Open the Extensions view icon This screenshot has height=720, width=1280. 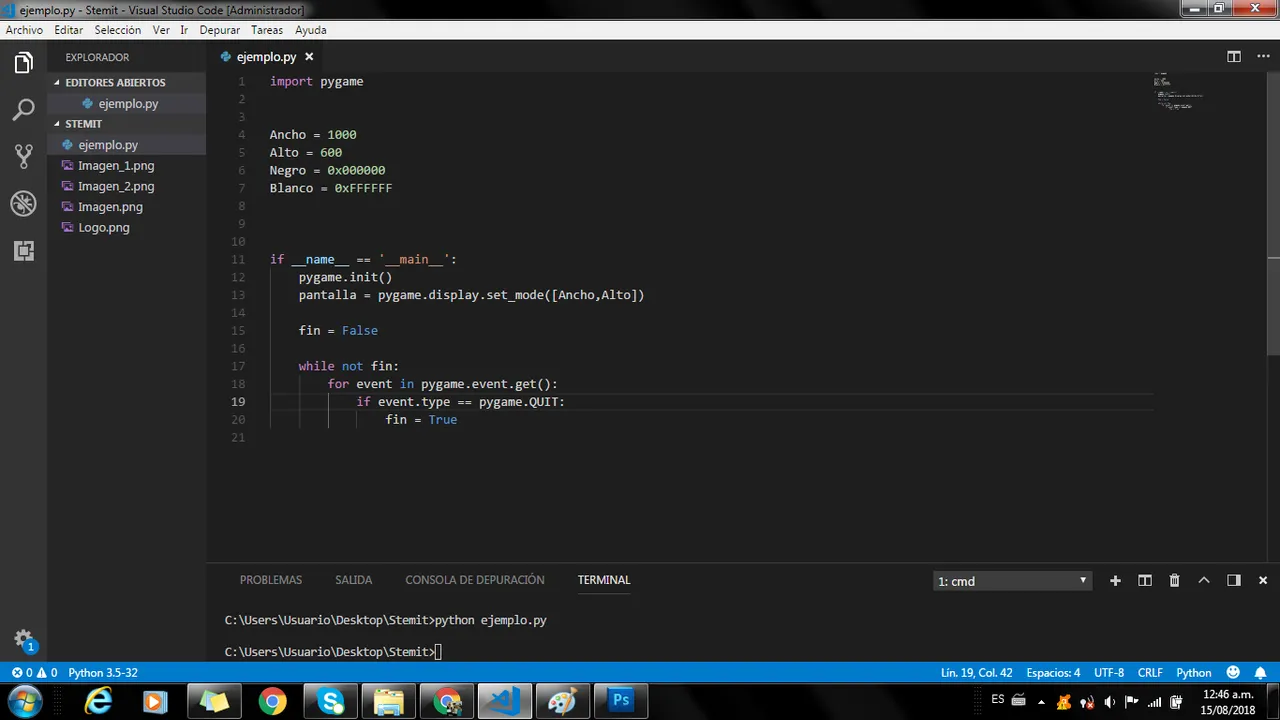24,251
